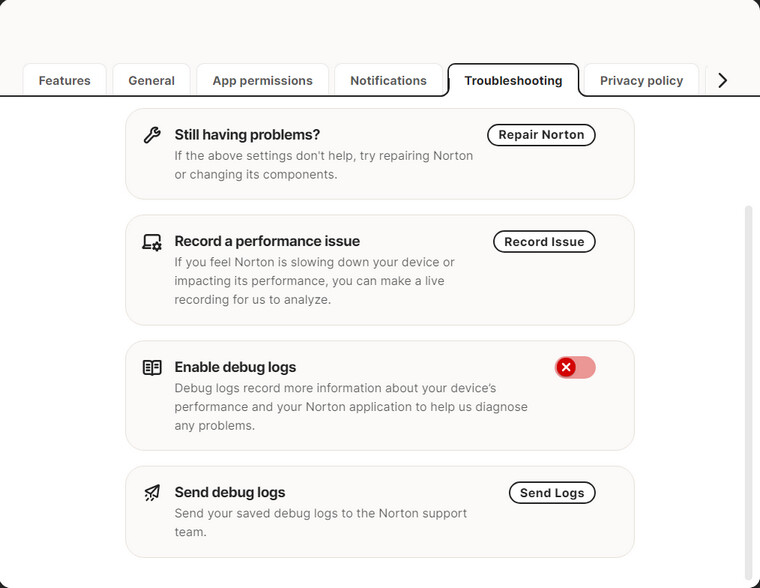Click the wrench icon beside Still having problems

(152, 135)
